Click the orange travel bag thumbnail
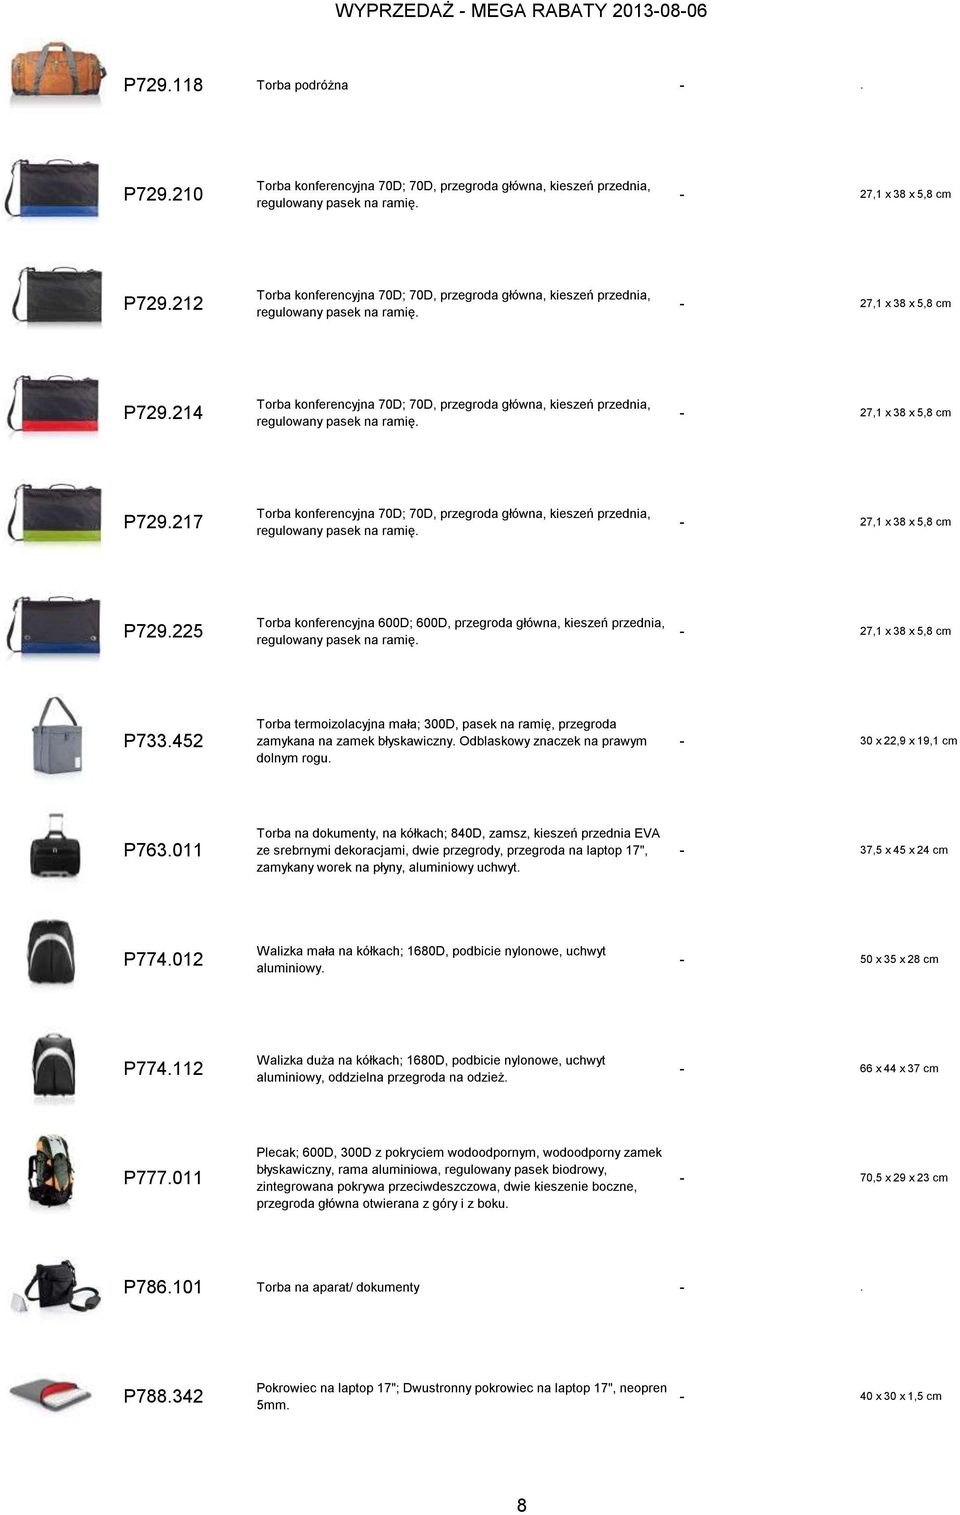This screenshot has height=1515, width=960. click(x=57, y=72)
